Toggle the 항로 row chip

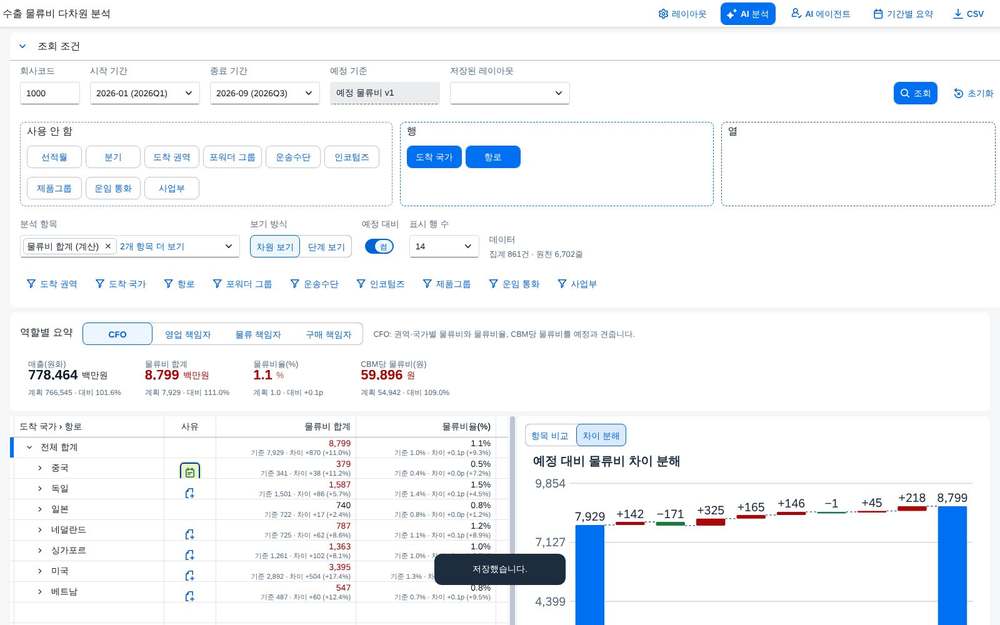[493, 157]
